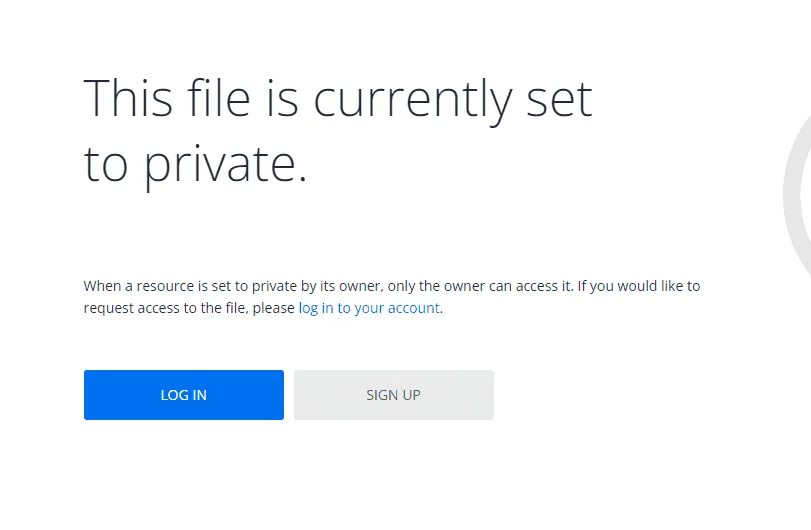
Task: Click the blue LOG IN button
Action: (184, 395)
